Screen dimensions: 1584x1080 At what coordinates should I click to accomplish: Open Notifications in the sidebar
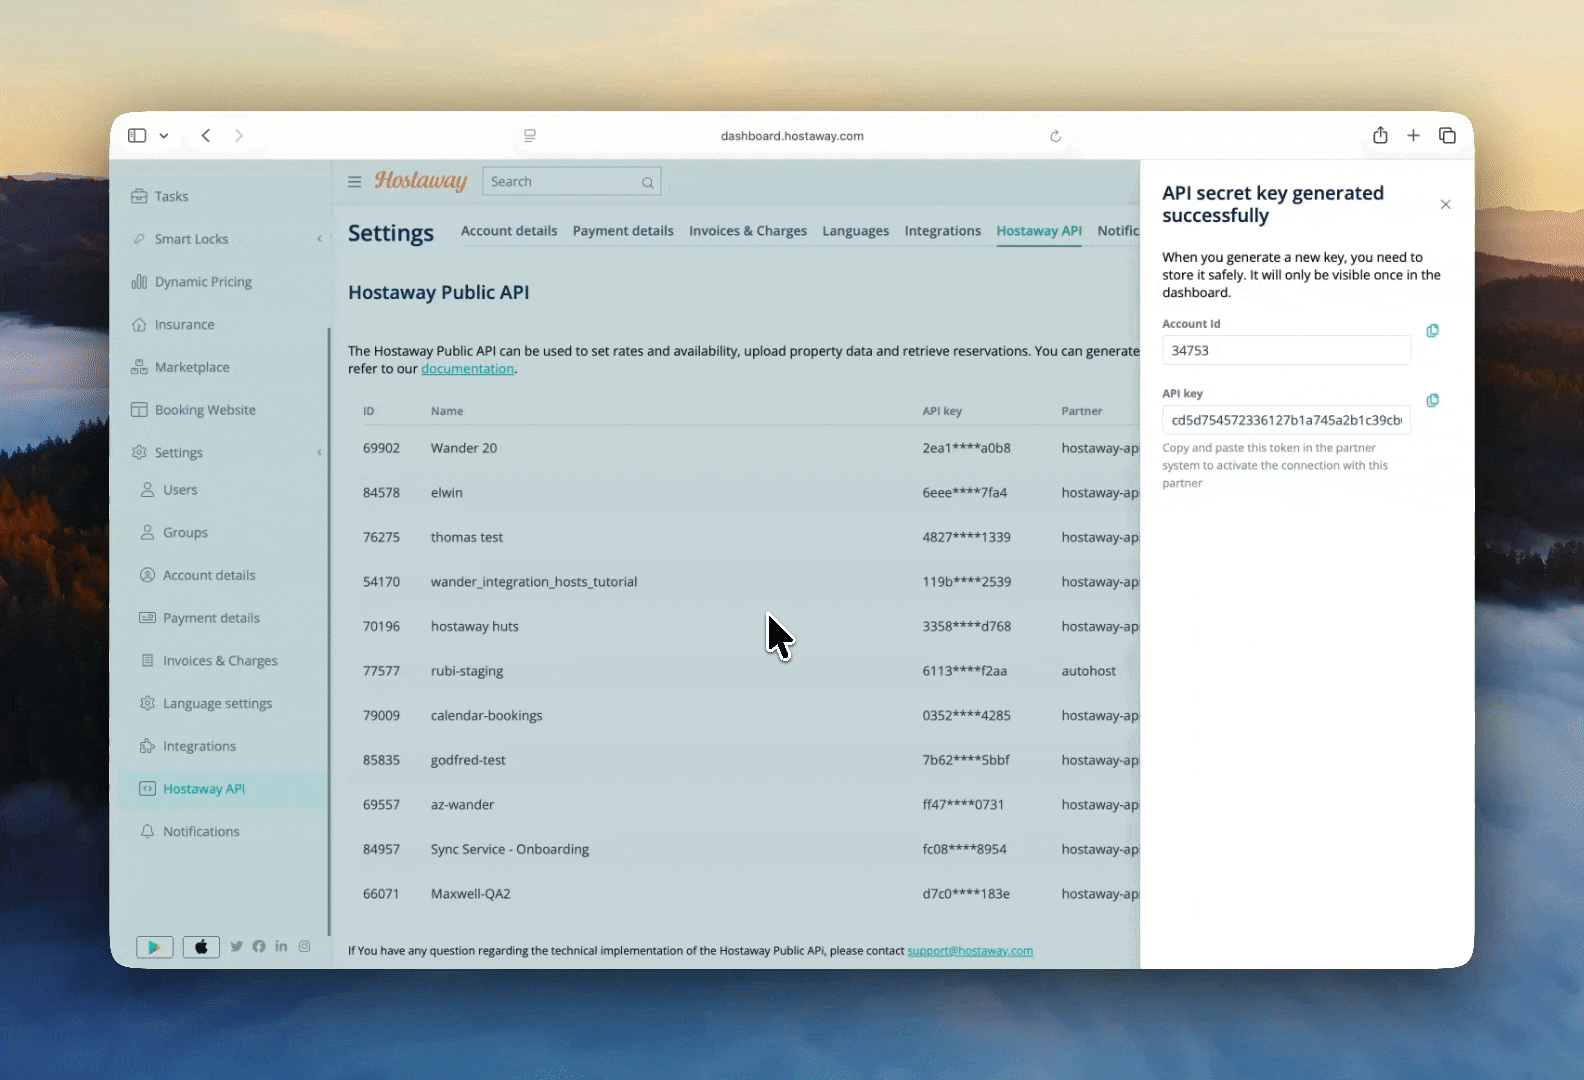(x=201, y=832)
